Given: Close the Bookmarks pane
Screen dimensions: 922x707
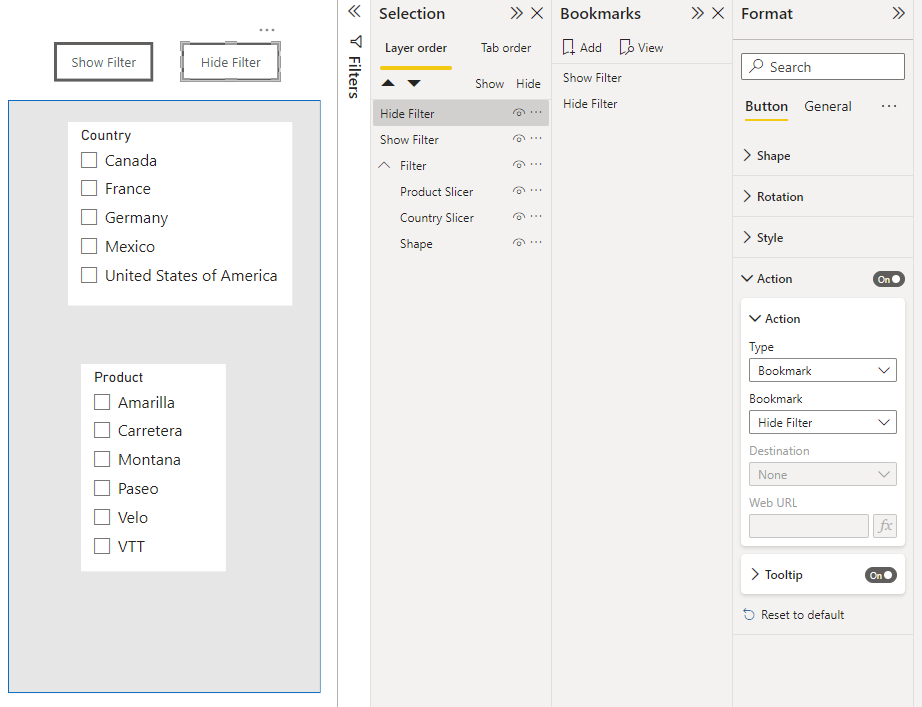Looking at the screenshot, I should coord(718,13).
